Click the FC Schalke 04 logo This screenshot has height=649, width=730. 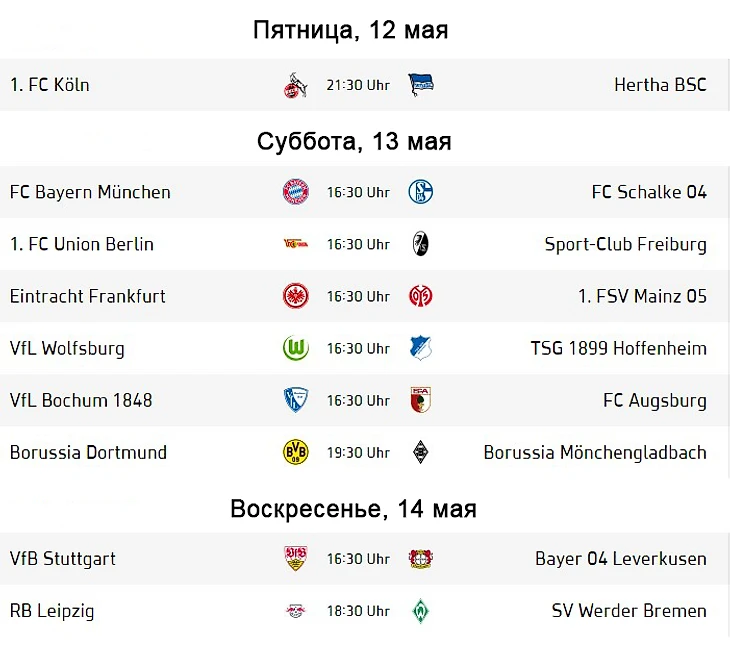(421, 192)
